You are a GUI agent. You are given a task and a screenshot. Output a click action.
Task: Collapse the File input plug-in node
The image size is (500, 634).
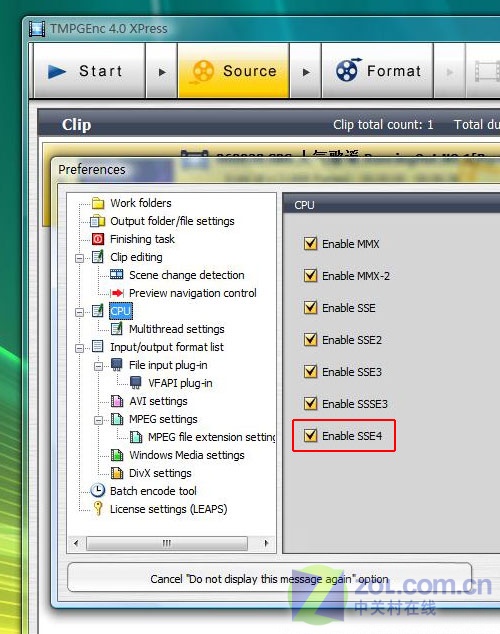98,366
